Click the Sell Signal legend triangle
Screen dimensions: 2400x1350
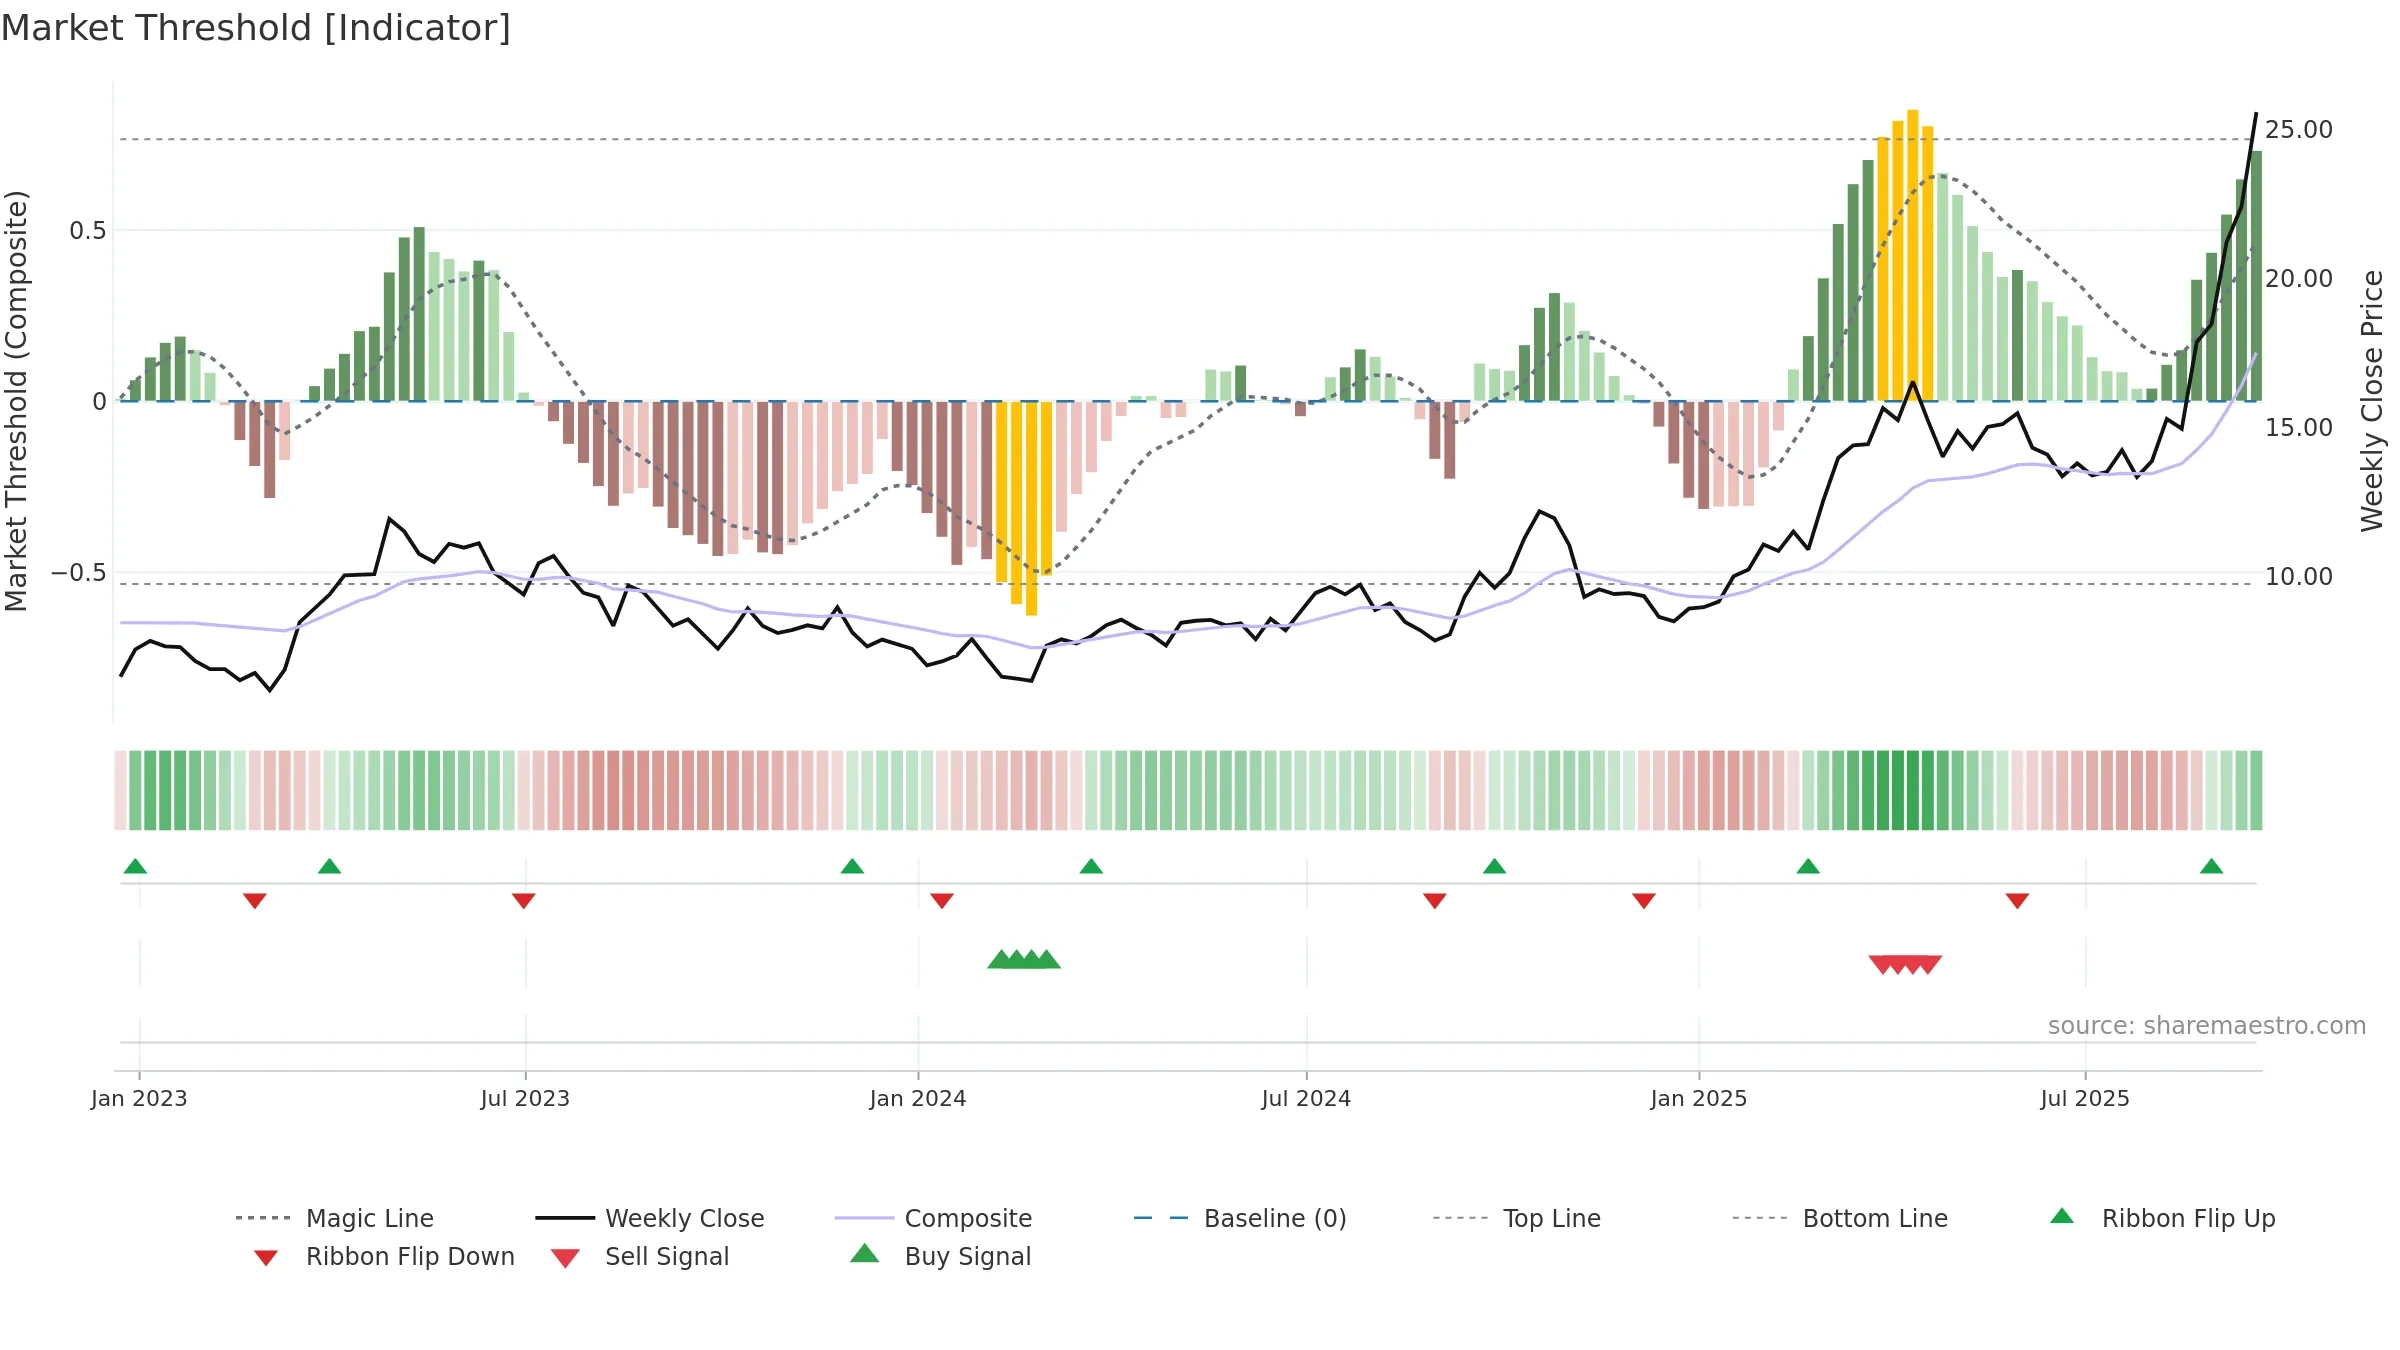click(565, 1258)
